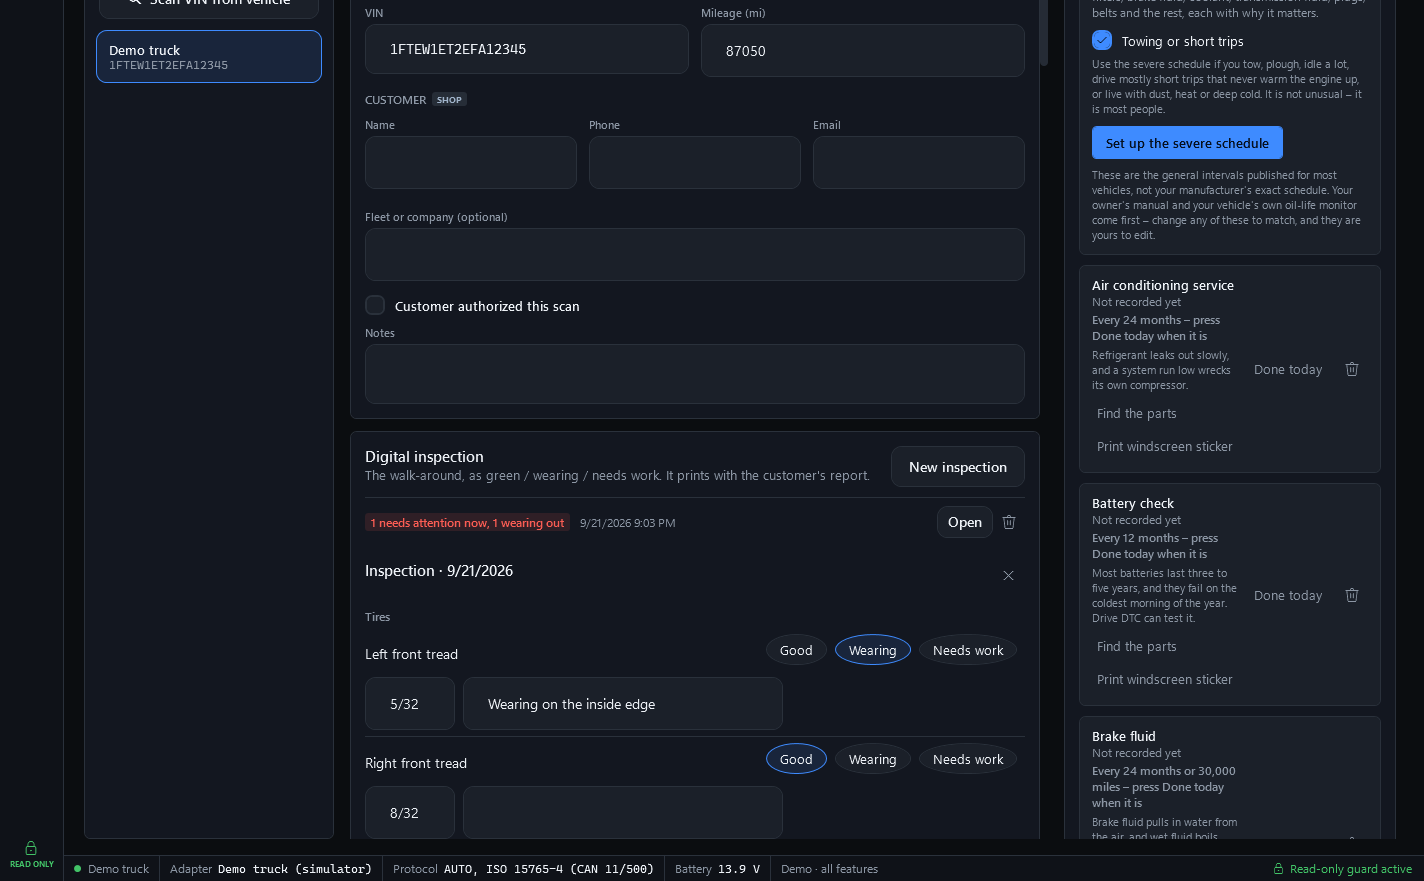Click the Right front tread note field
1424x881 pixels.
623,813
